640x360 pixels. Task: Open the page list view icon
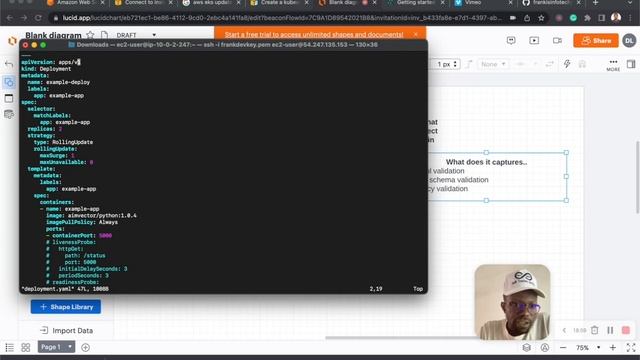tap(9, 347)
